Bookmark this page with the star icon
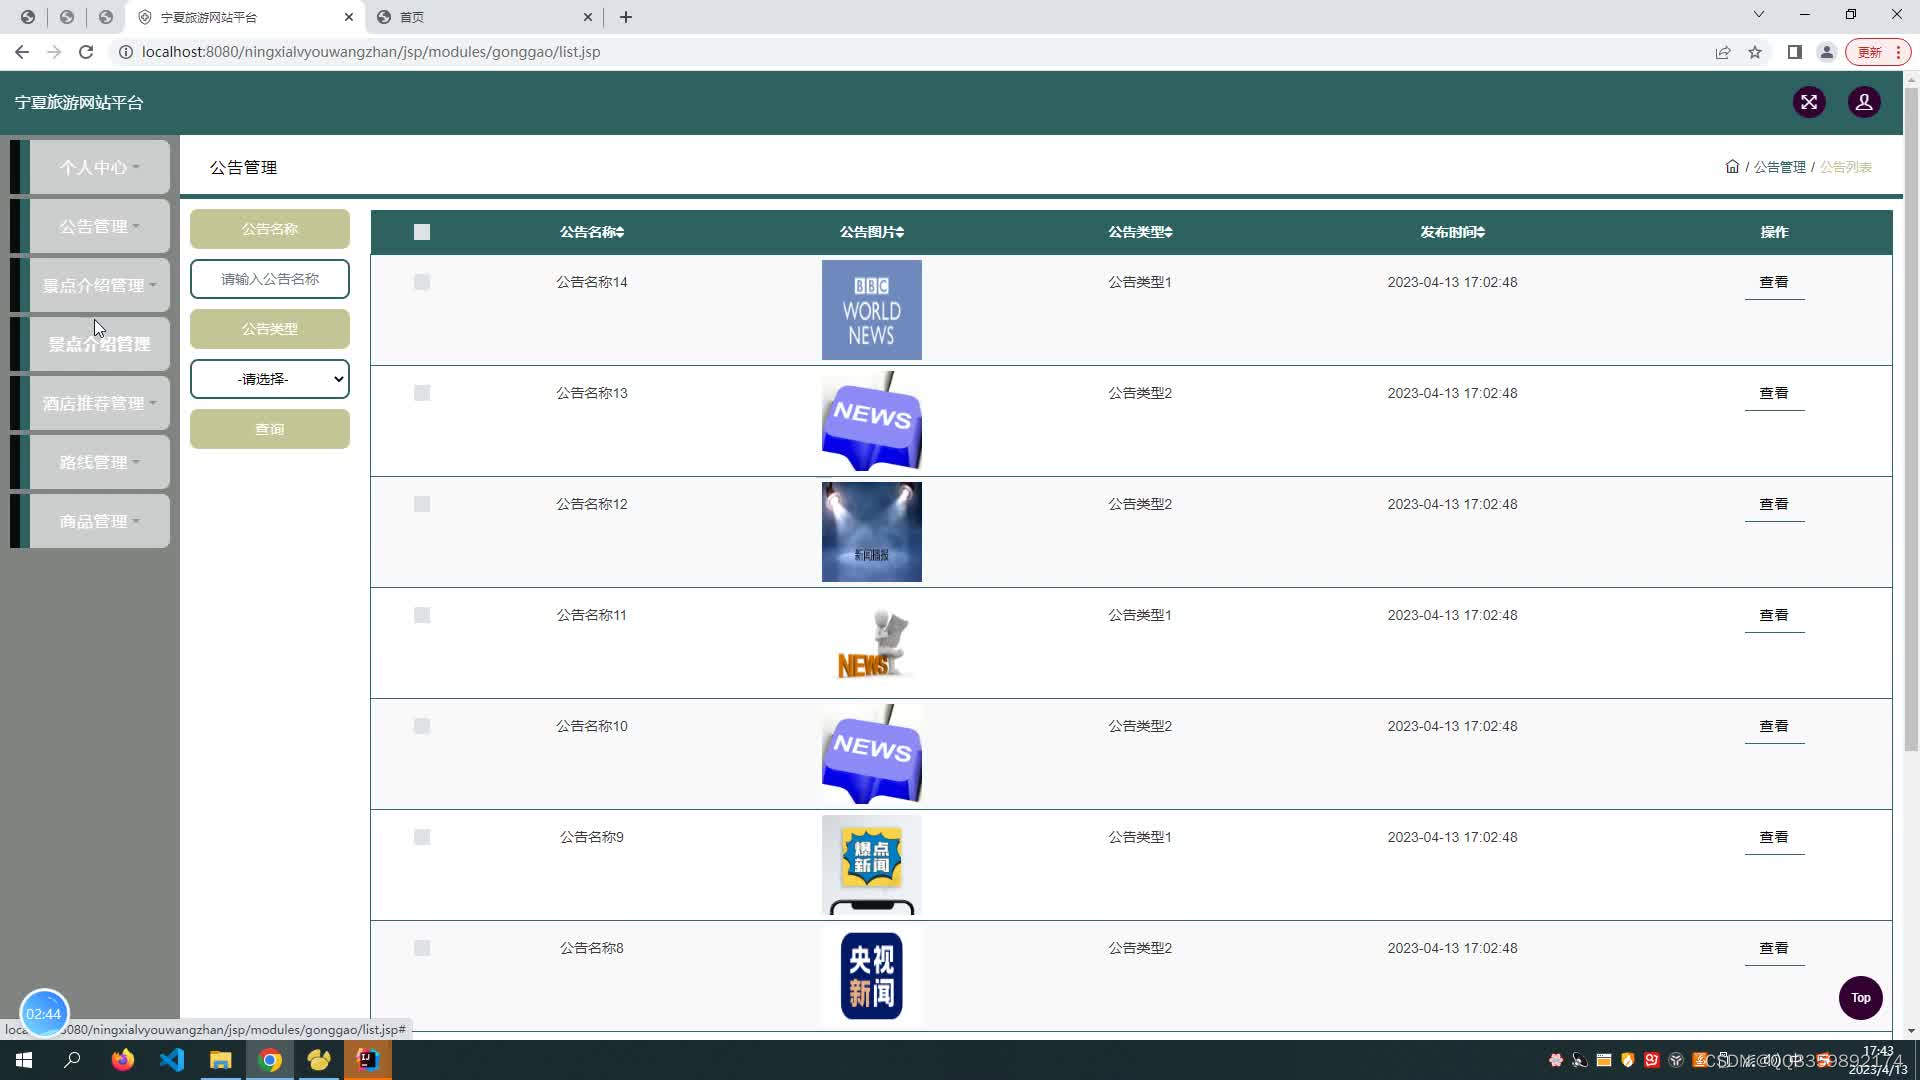Viewport: 1920px width, 1080px height. (x=1755, y=52)
